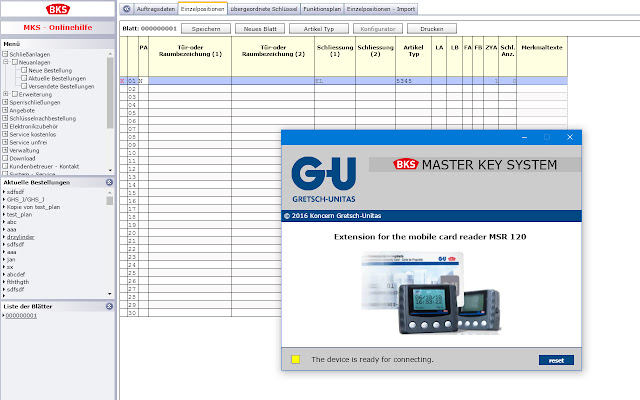The width and height of the screenshot is (640, 400).
Task: Open the MKS - Onlinehilfe link
Action: click(x=58, y=27)
